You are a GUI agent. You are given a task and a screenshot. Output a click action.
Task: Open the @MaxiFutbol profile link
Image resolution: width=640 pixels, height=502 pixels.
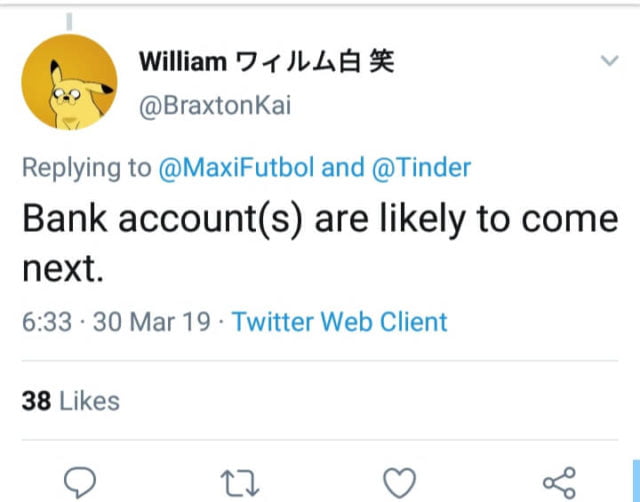pos(236,167)
